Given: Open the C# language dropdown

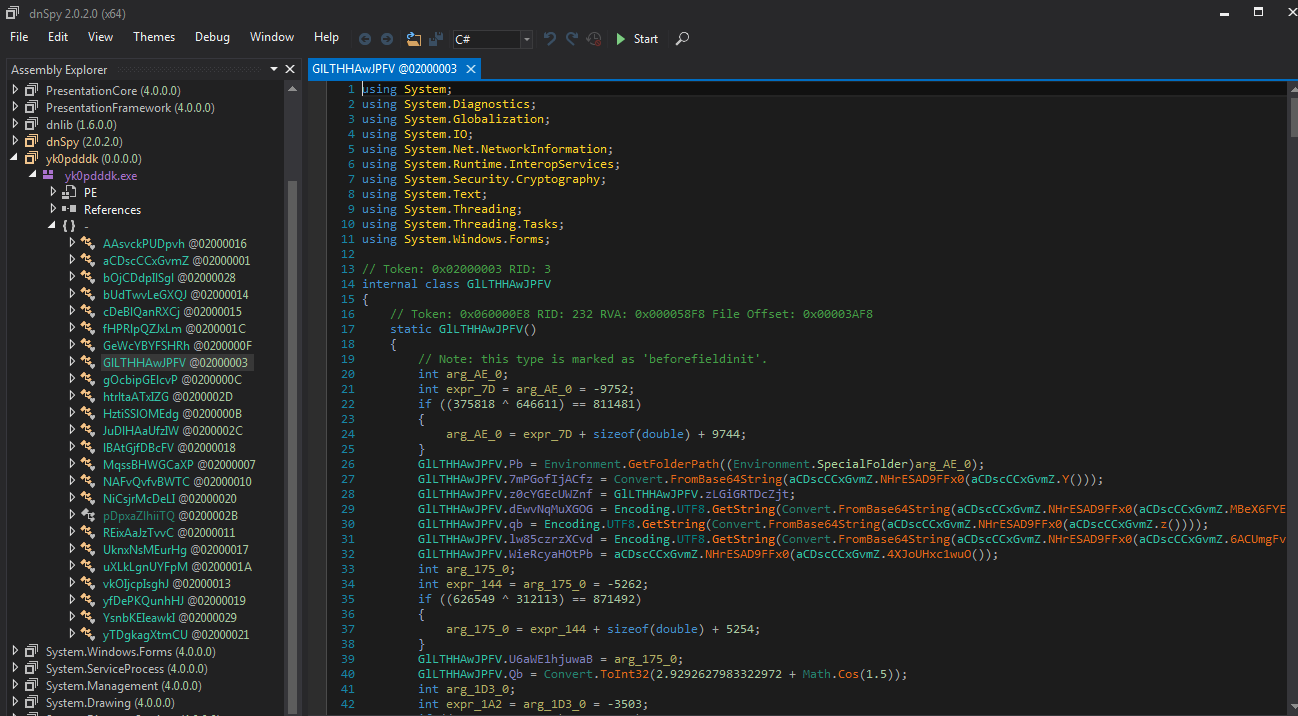Looking at the screenshot, I should (526, 39).
